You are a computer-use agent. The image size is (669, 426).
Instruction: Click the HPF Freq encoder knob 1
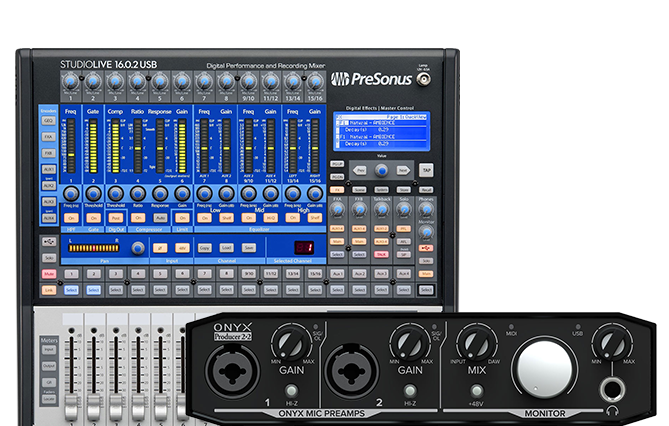pyautogui.click(x=71, y=194)
